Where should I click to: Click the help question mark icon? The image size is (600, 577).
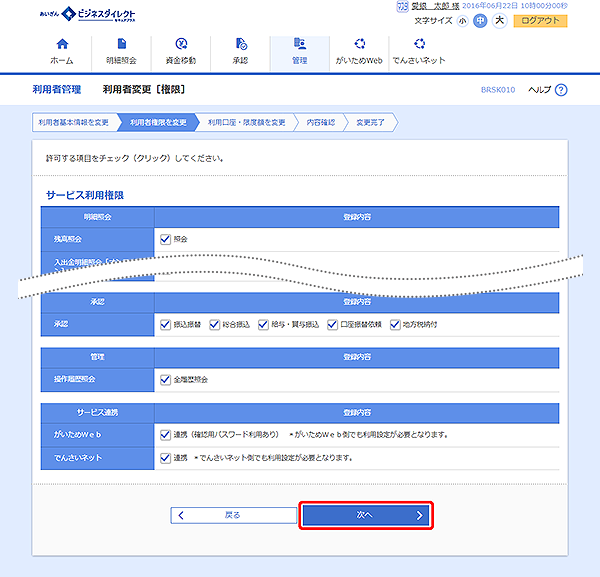point(561,90)
